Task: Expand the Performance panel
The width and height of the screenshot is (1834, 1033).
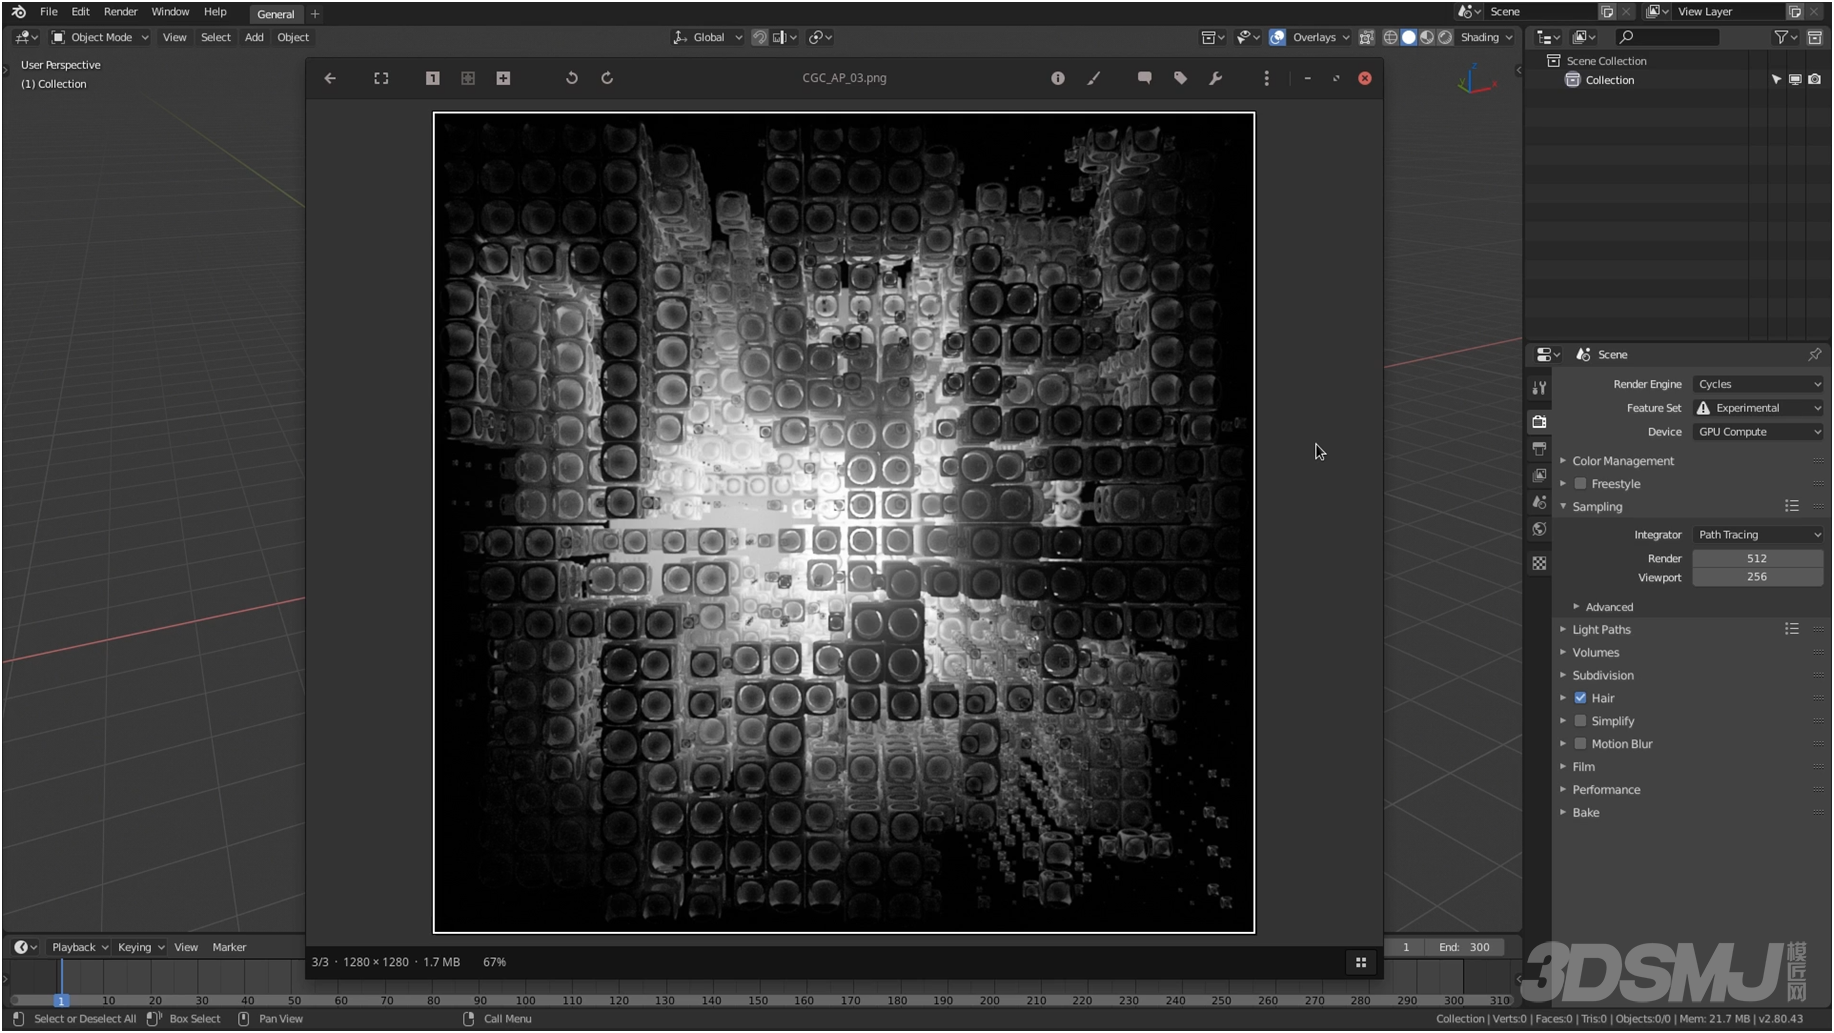Action: pyautogui.click(x=1605, y=790)
